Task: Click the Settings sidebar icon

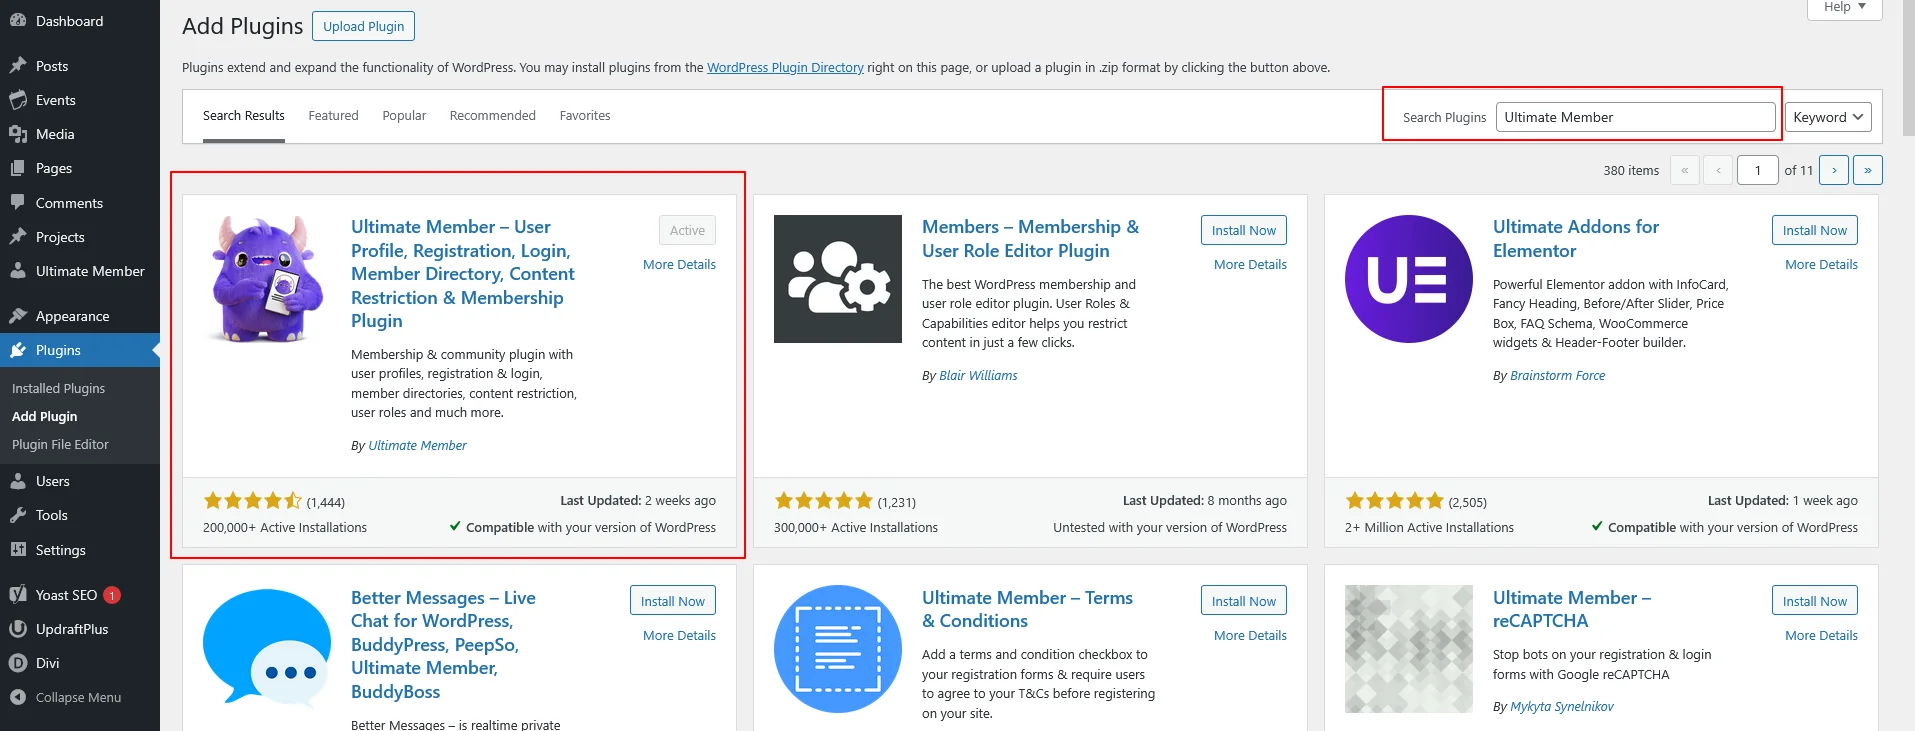Action: [18, 550]
